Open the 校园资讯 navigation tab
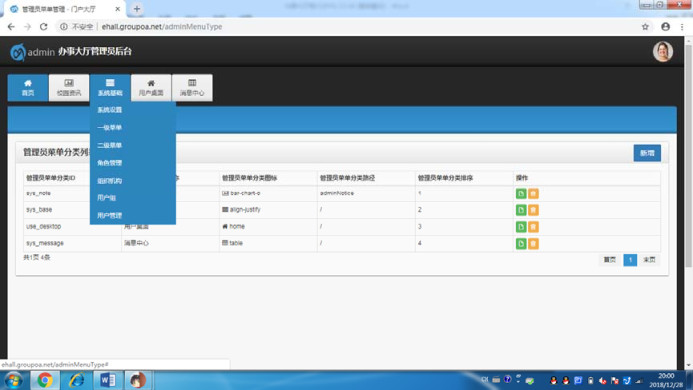The image size is (693, 390). point(69,88)
